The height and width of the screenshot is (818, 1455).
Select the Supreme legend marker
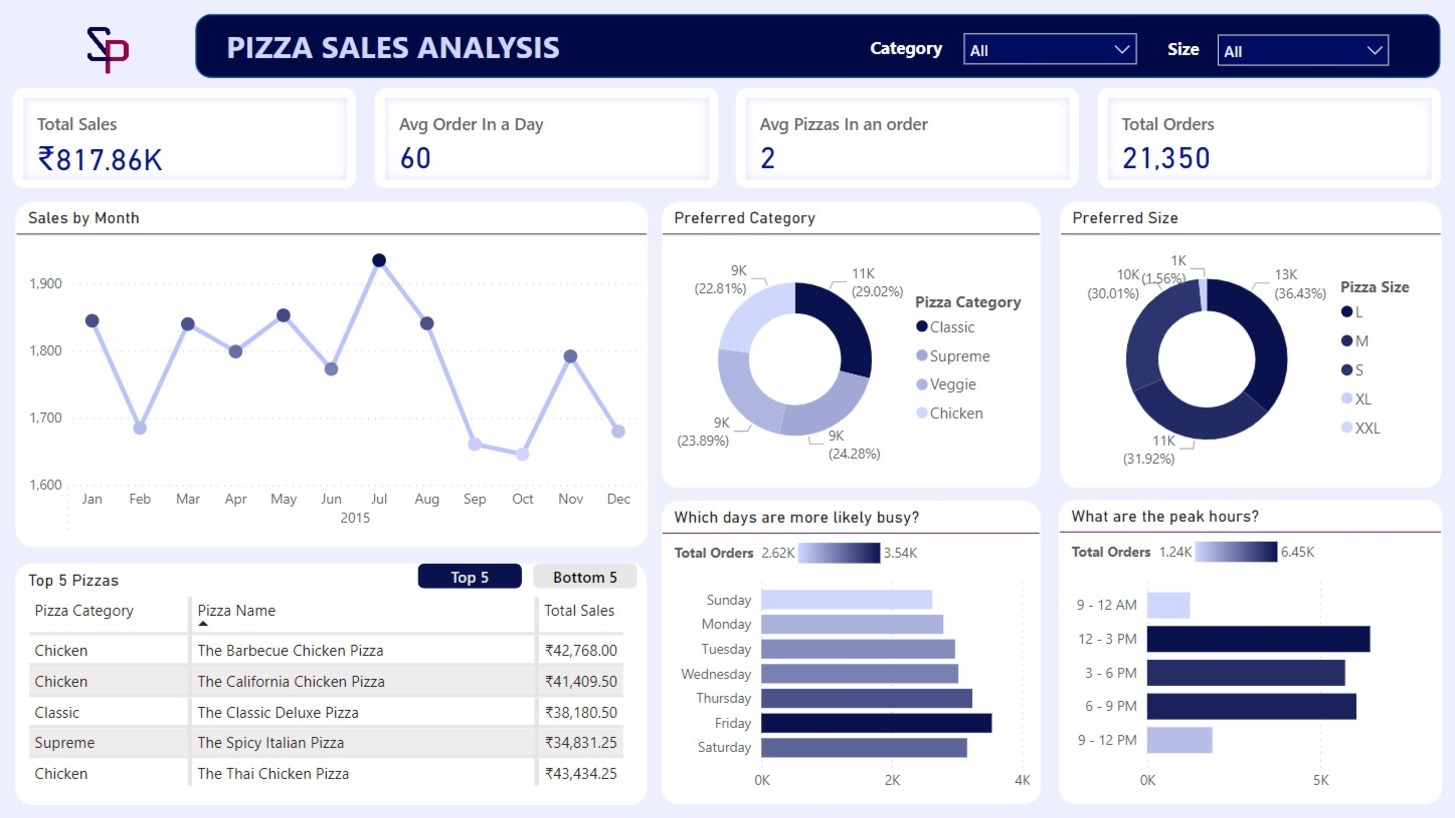922,356
